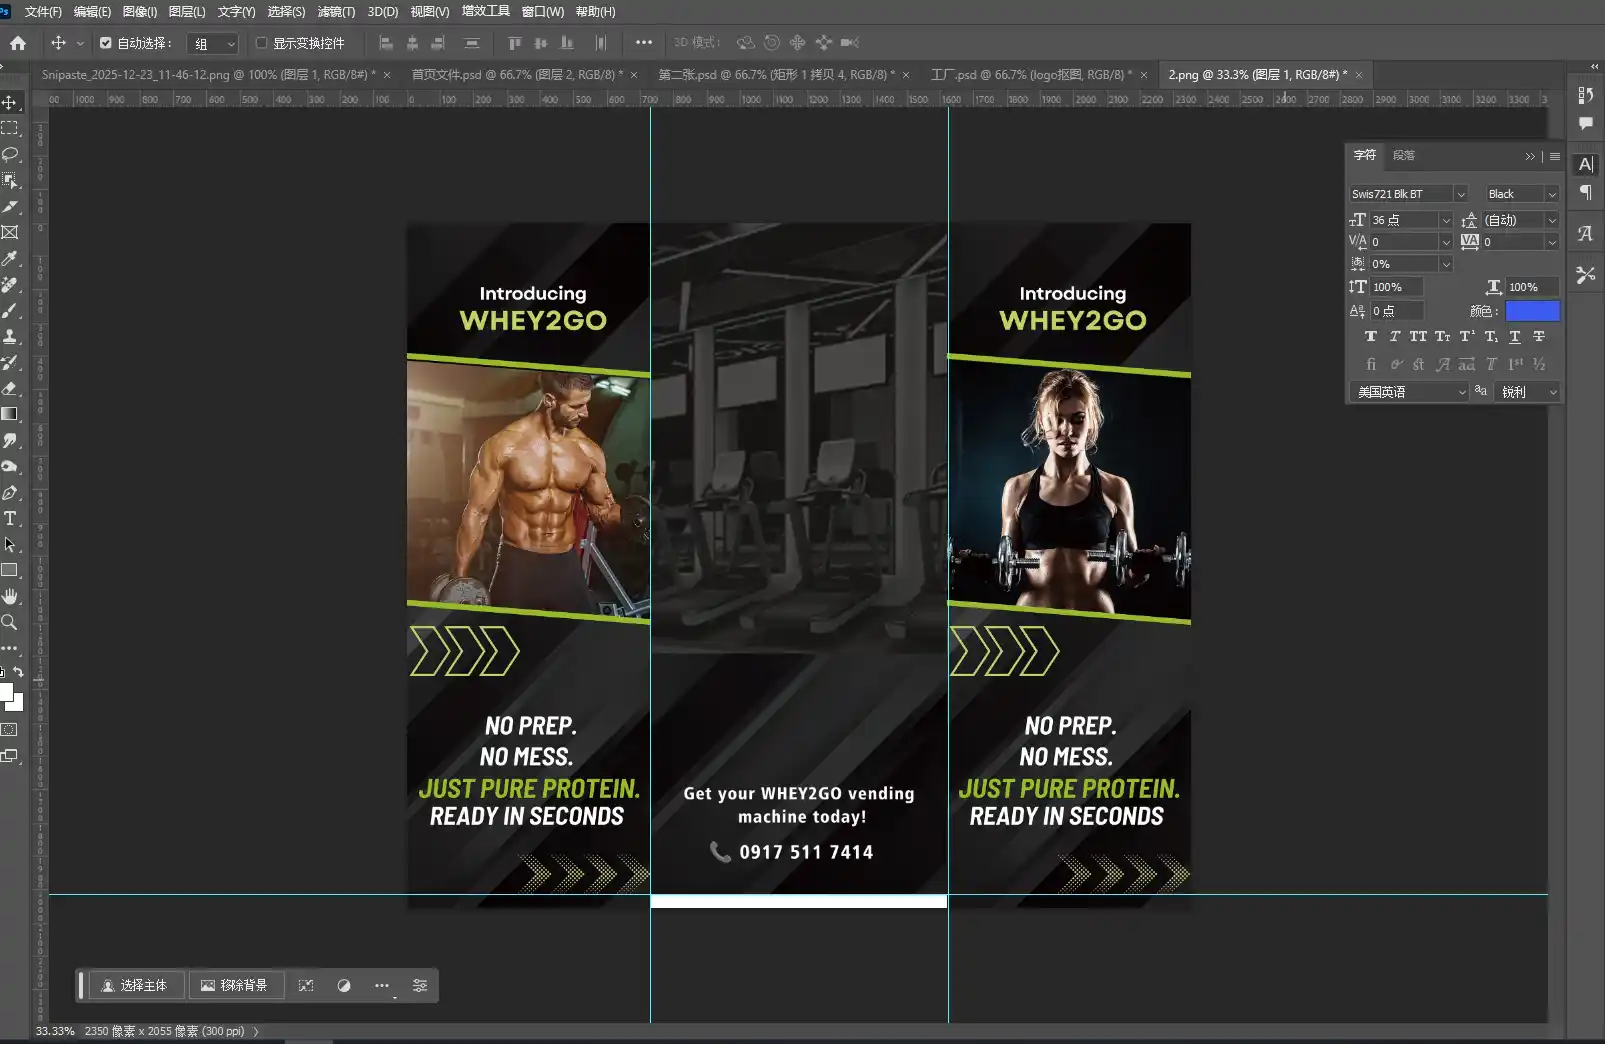Select the Zoom tool
1605x1044 pixels.
11,622
